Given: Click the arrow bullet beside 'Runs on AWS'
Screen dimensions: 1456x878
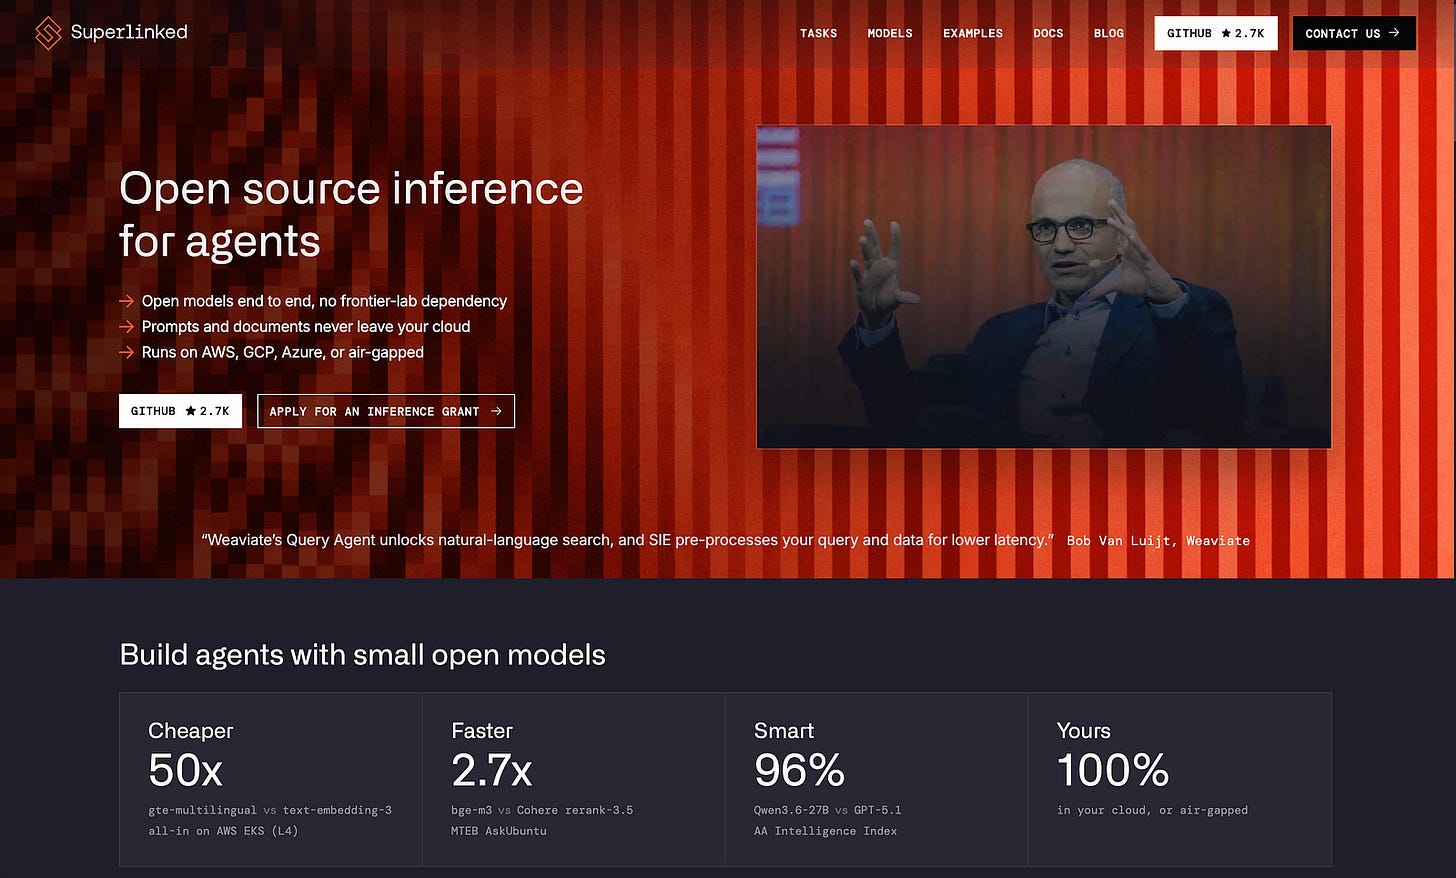Looking at the screenshot, I should [126, 352].
